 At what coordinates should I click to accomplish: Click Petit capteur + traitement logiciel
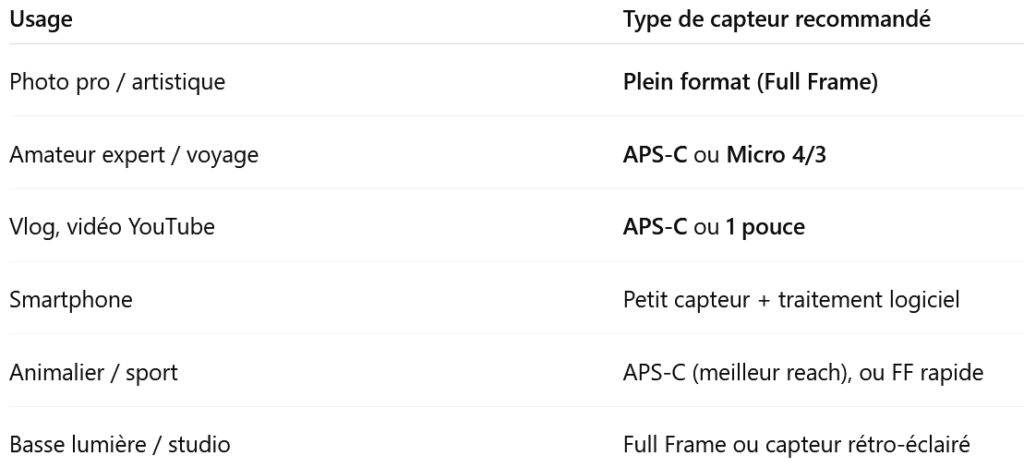792,300
